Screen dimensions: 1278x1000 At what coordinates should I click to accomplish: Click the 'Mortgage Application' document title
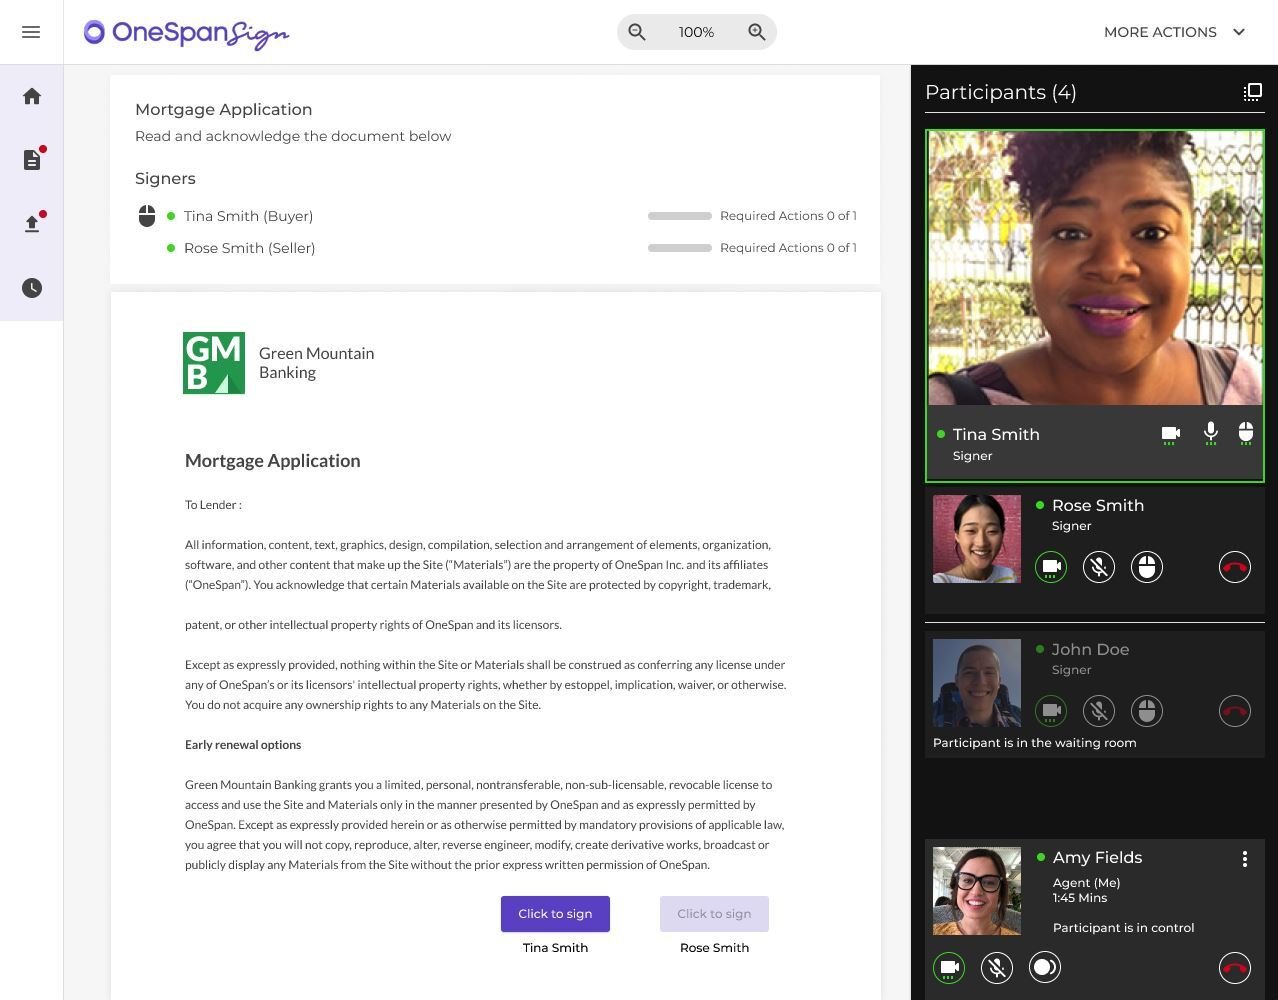273,461
